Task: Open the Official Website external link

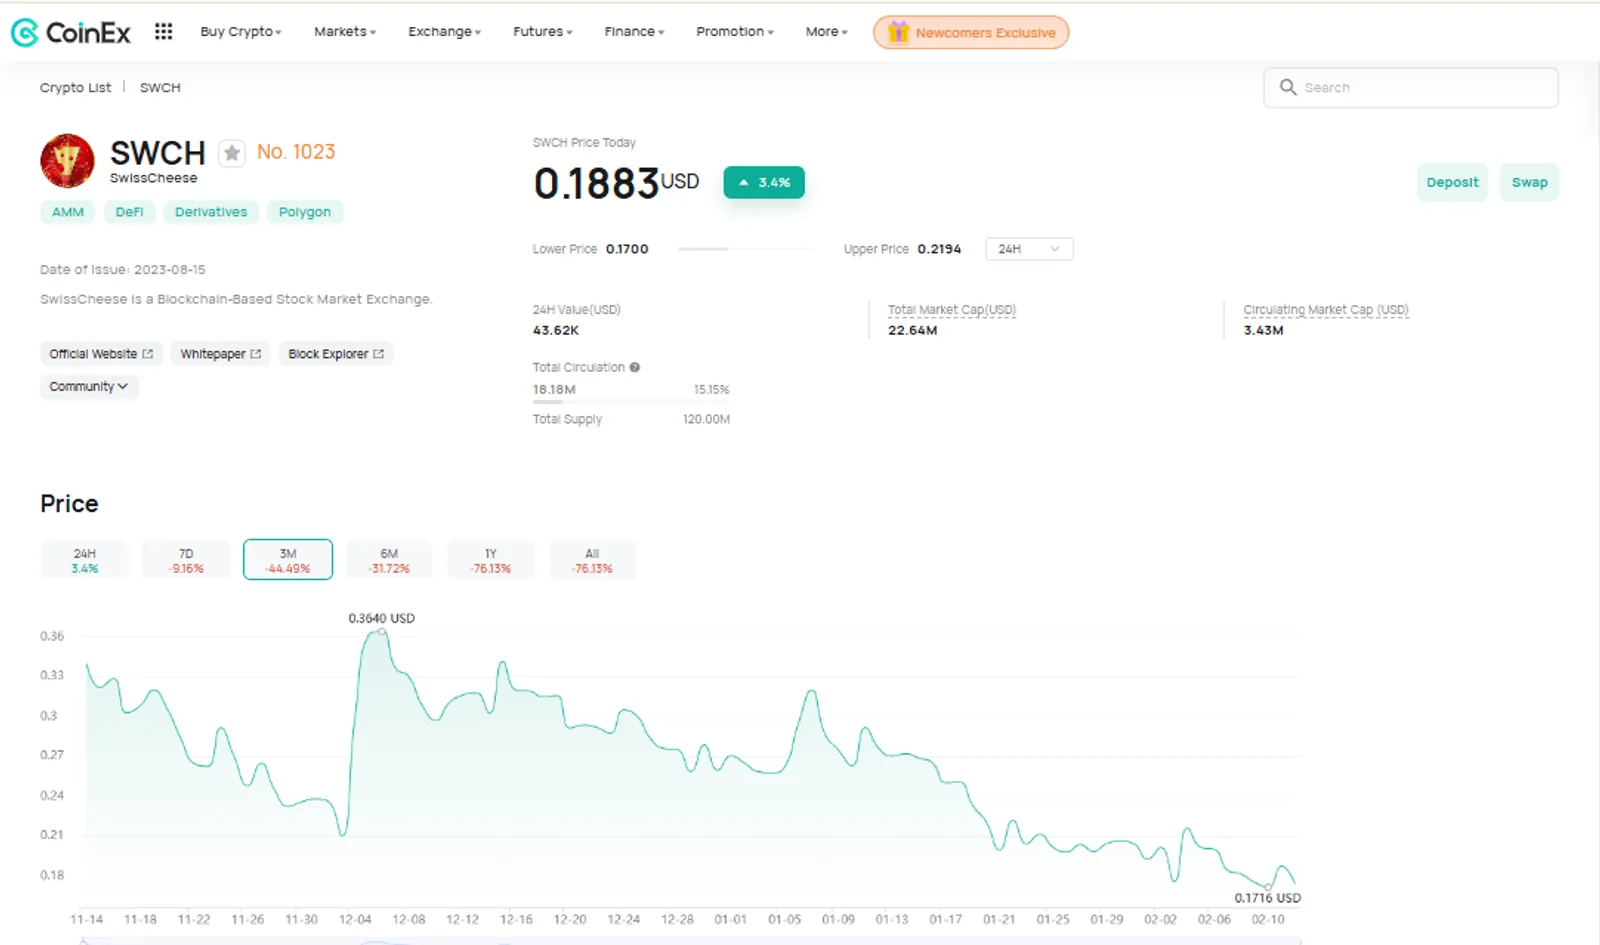Action: click(101, 354)
